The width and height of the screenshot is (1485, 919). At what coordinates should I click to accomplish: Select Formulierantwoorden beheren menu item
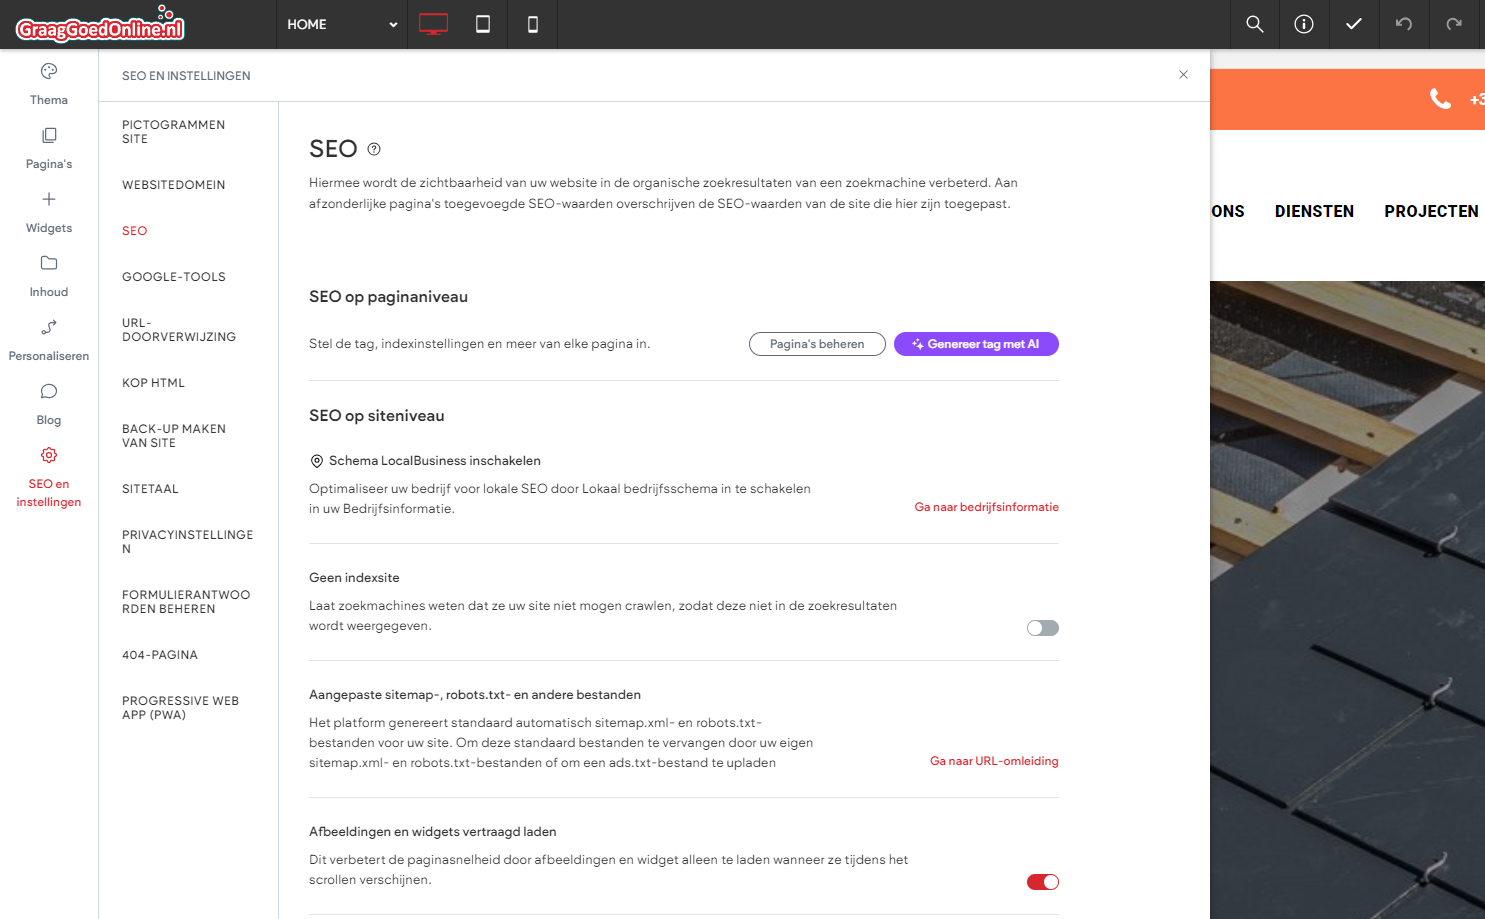pos(186,602)
